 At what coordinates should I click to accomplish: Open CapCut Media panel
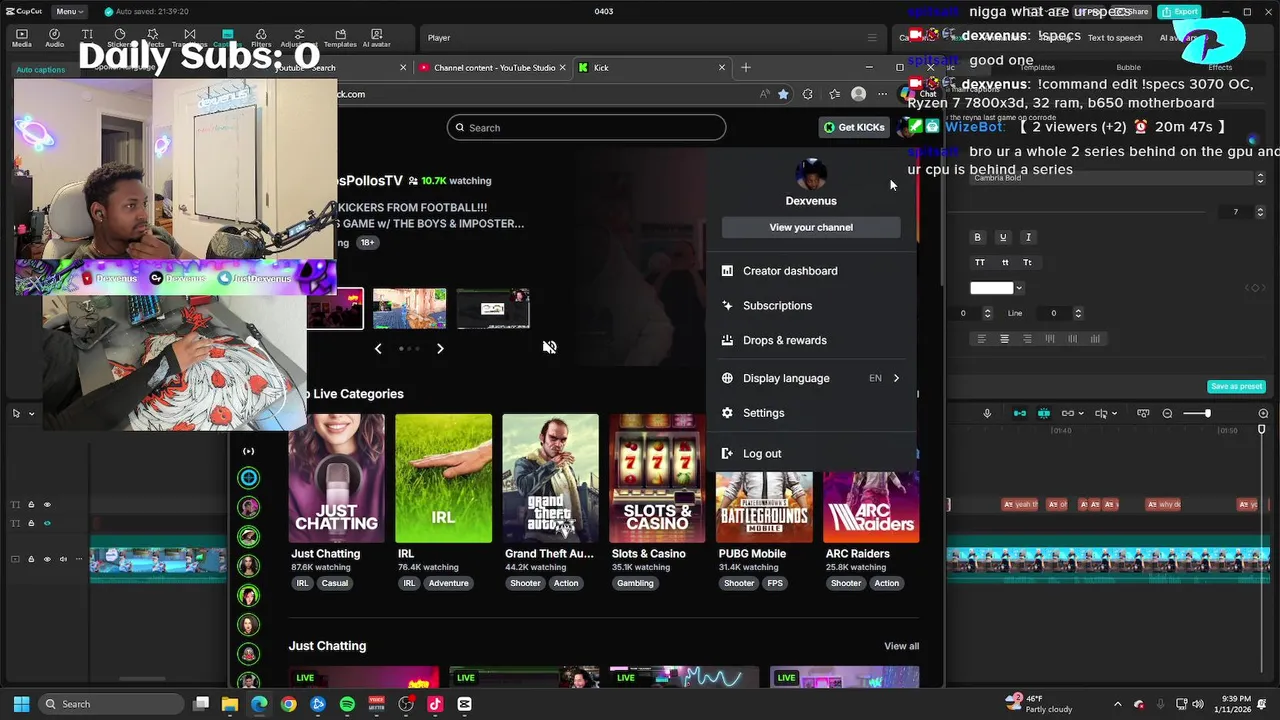click(x=21, y=38)
